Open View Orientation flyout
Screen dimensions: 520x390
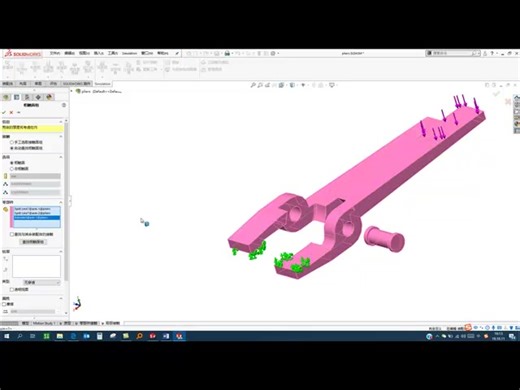pos(282,85)
